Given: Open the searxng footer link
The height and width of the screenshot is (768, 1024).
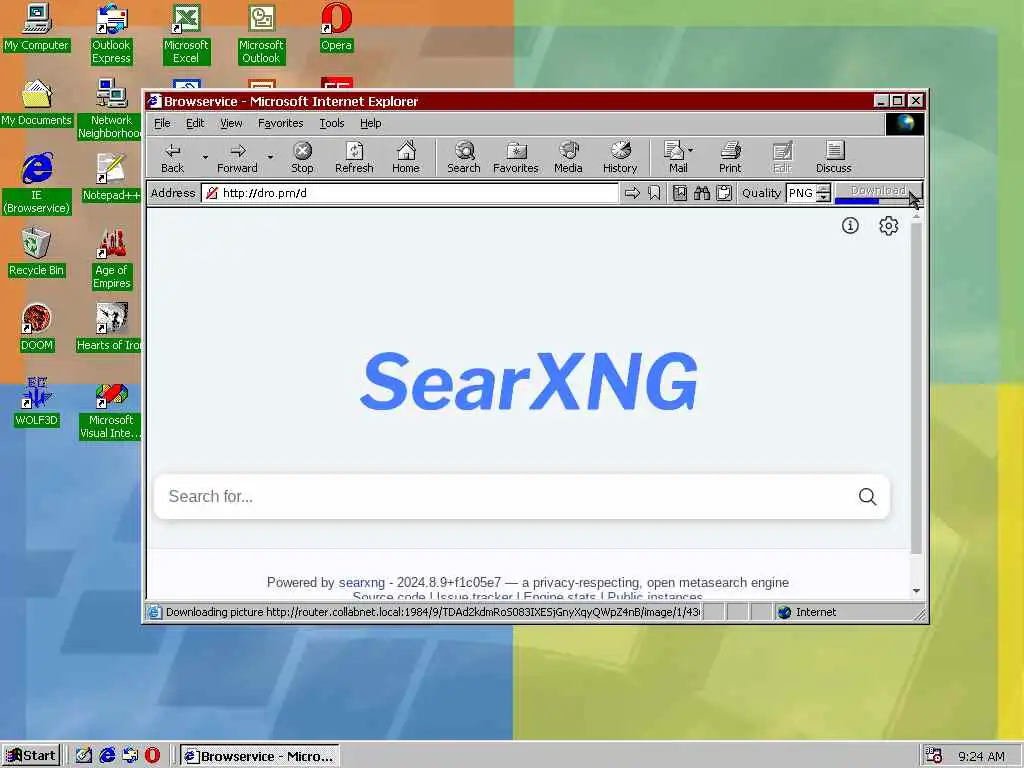Looking at the screenshot, I should pos(362,583).
